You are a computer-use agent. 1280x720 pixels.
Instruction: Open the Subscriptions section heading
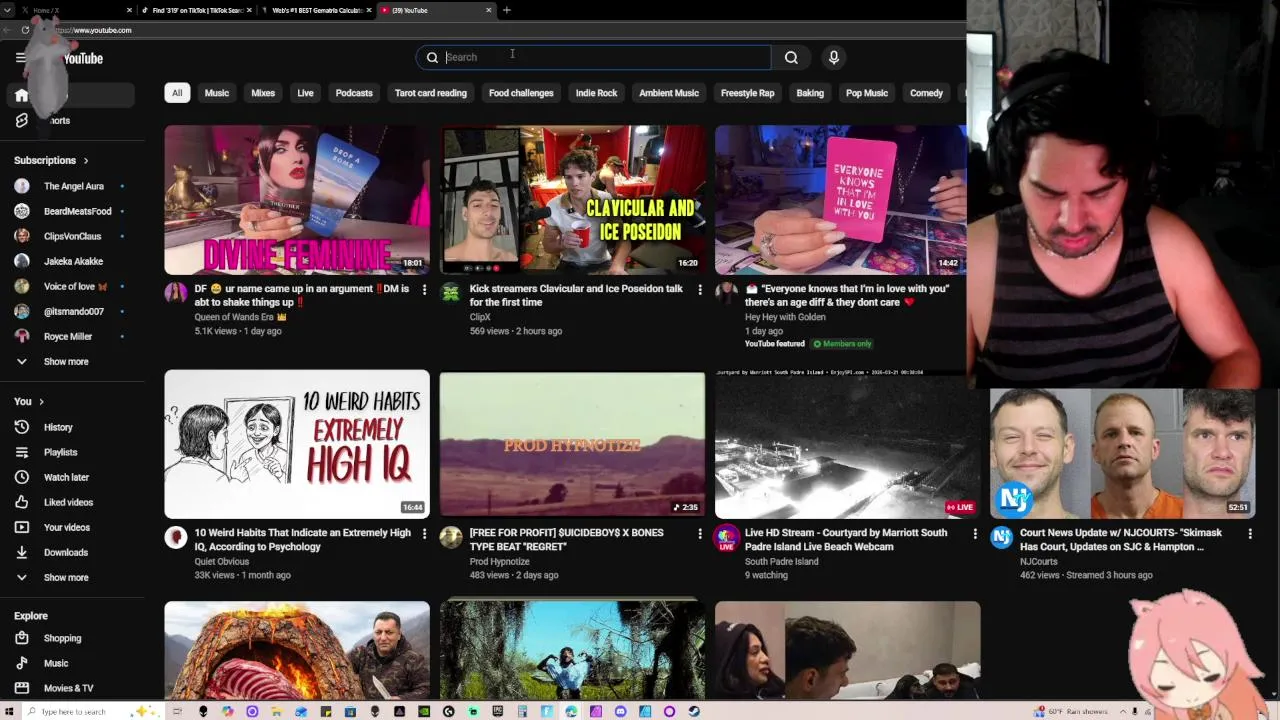(51, 160)
